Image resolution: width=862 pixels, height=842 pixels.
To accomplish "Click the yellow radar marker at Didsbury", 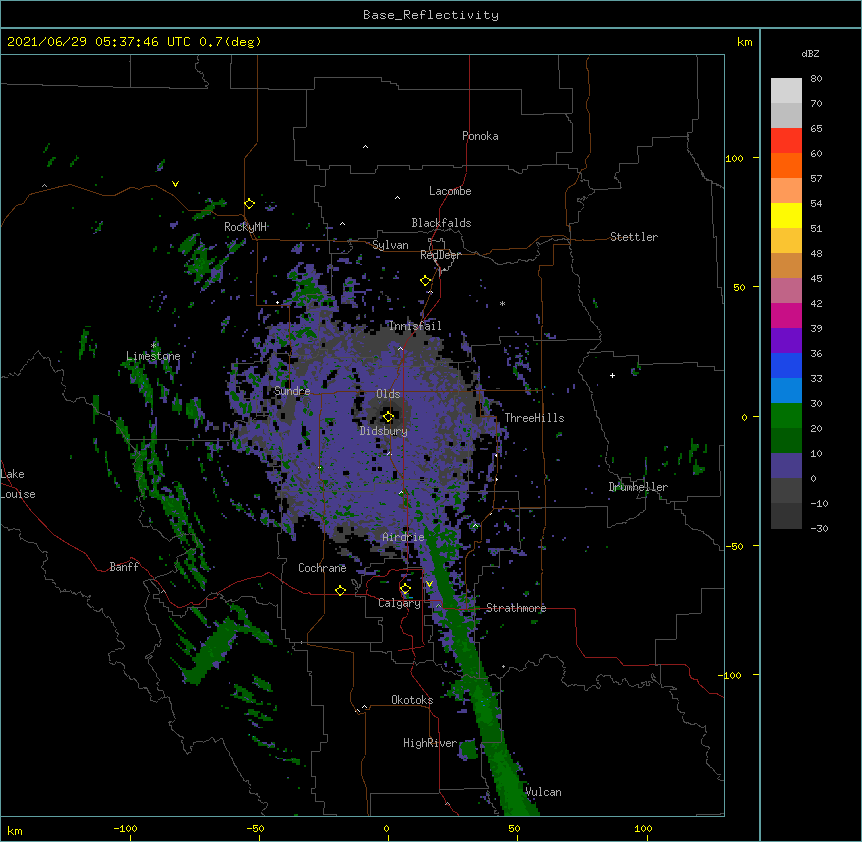I will 388,416.
